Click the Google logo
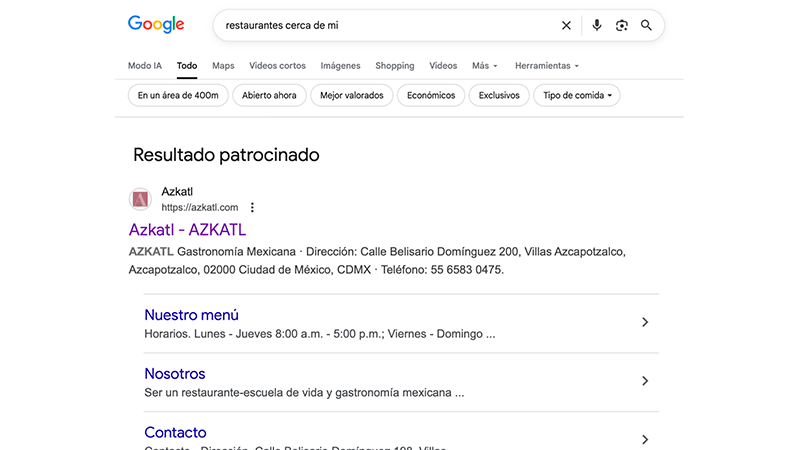 [156, 25]
